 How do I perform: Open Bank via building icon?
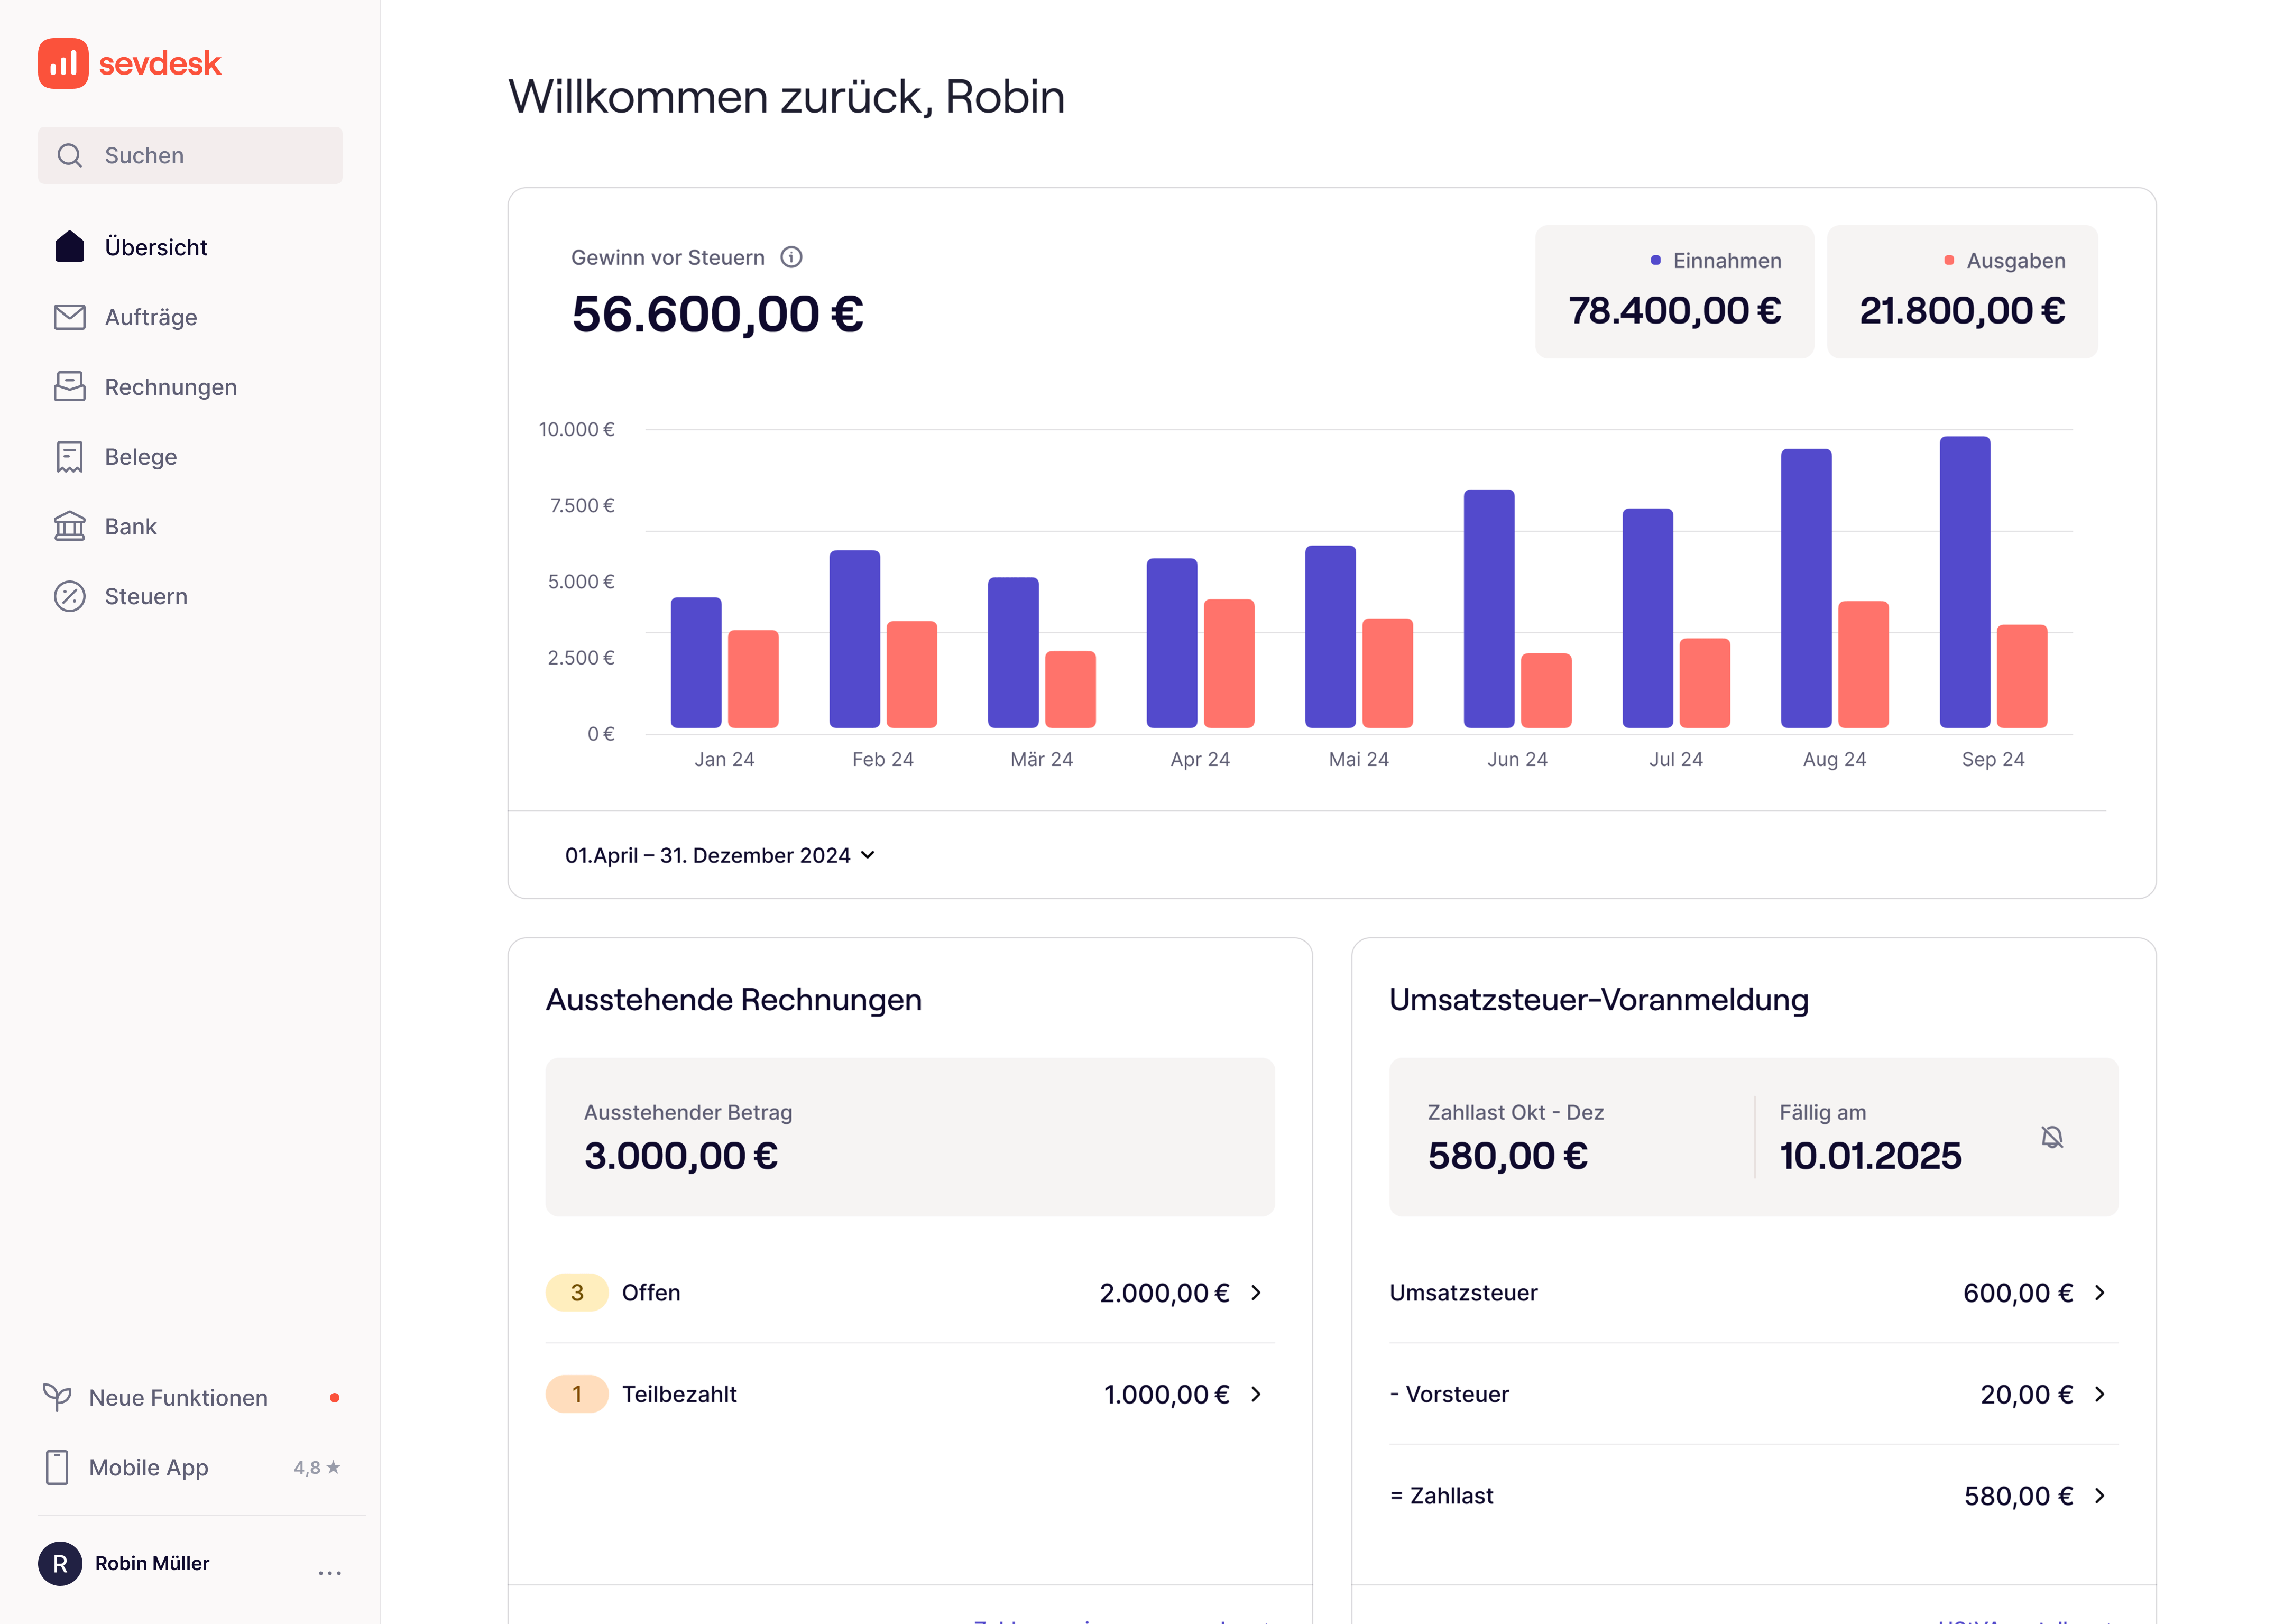pyautogui.click(x=69, y=527)
